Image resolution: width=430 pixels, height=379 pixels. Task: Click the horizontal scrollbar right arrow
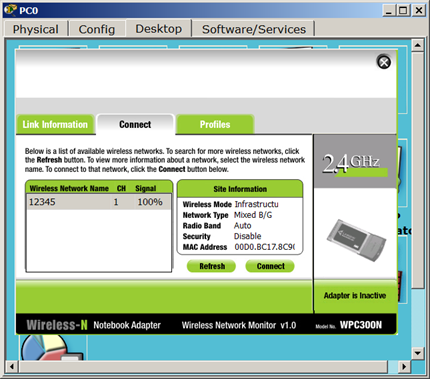[x=404, y=367]
